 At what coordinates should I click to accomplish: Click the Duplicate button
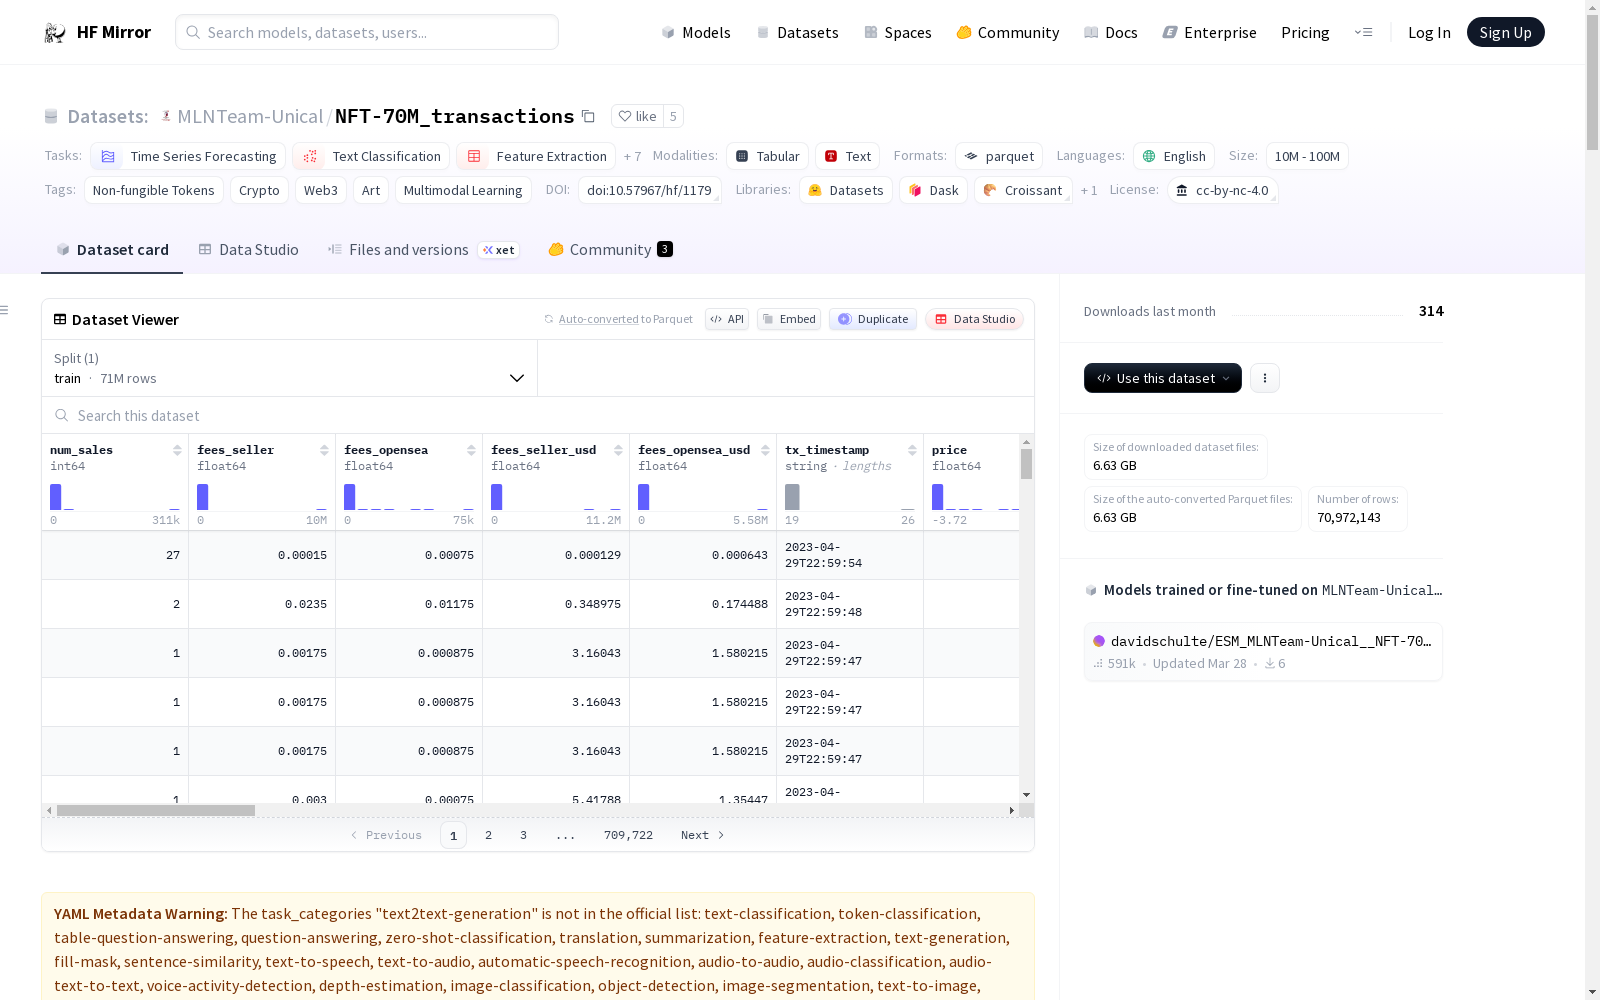(873, 319)
